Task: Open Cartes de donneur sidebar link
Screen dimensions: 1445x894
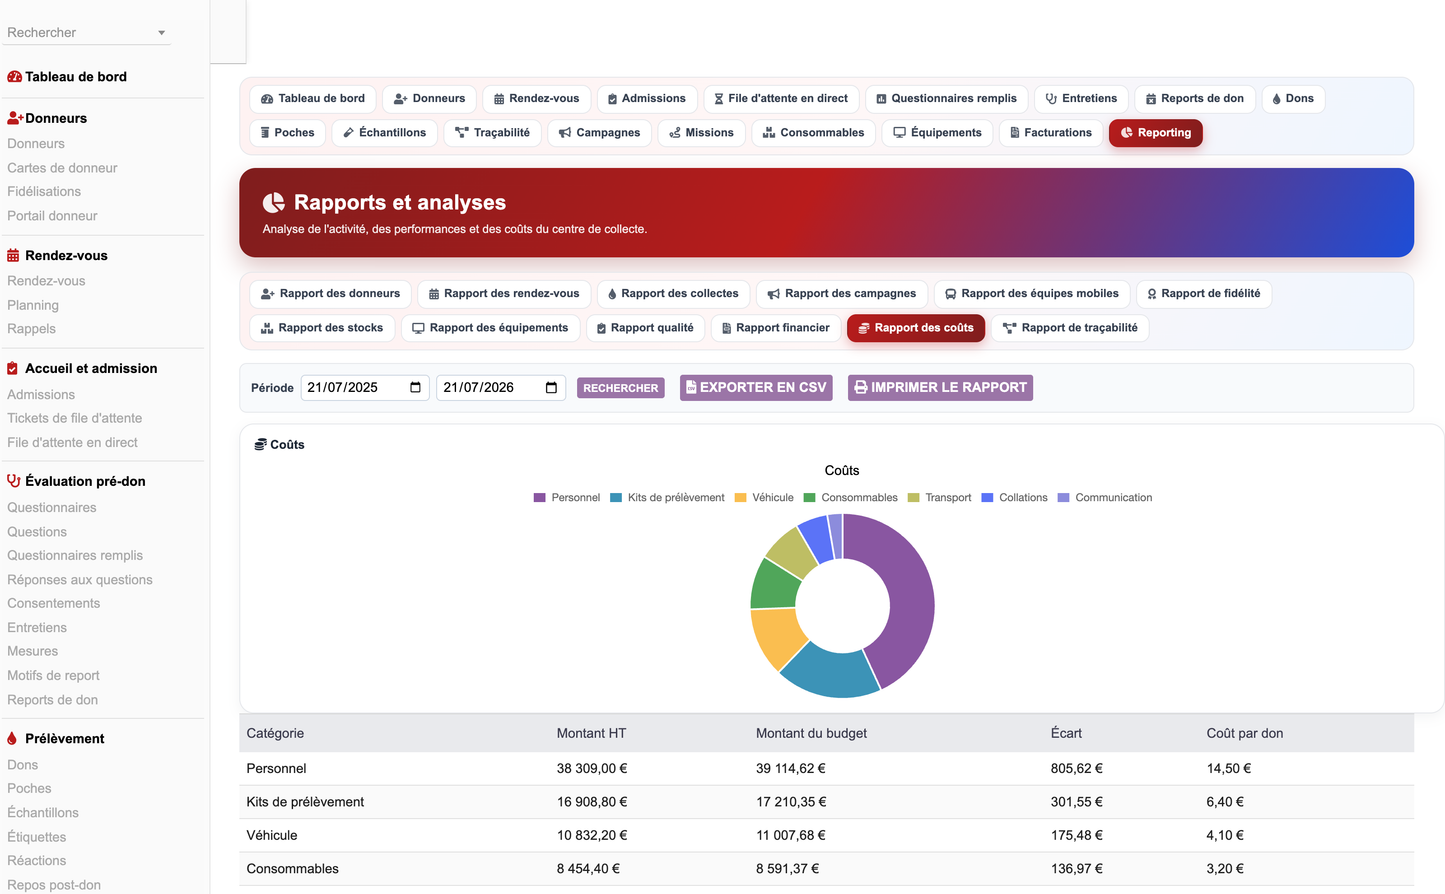Action: [x=62, y=168]
